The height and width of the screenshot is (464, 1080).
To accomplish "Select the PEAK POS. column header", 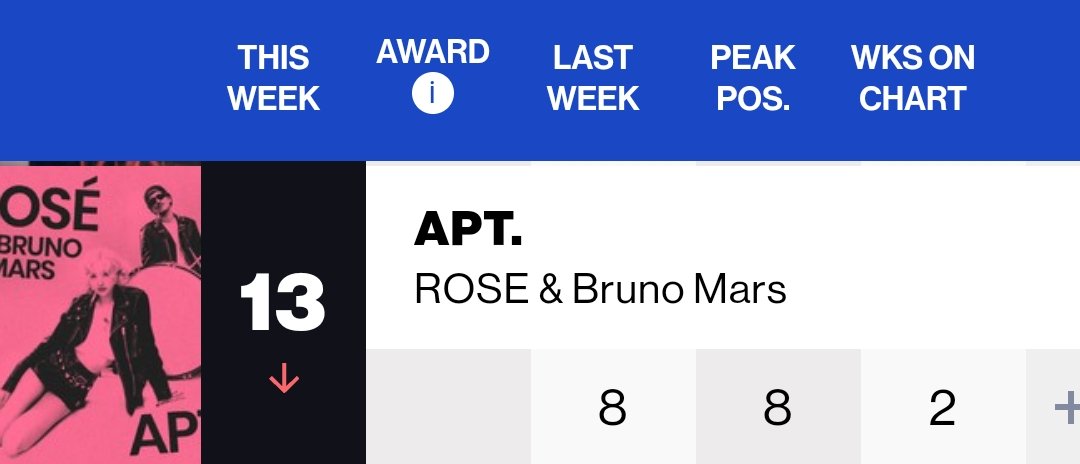I will coord(753,78).
